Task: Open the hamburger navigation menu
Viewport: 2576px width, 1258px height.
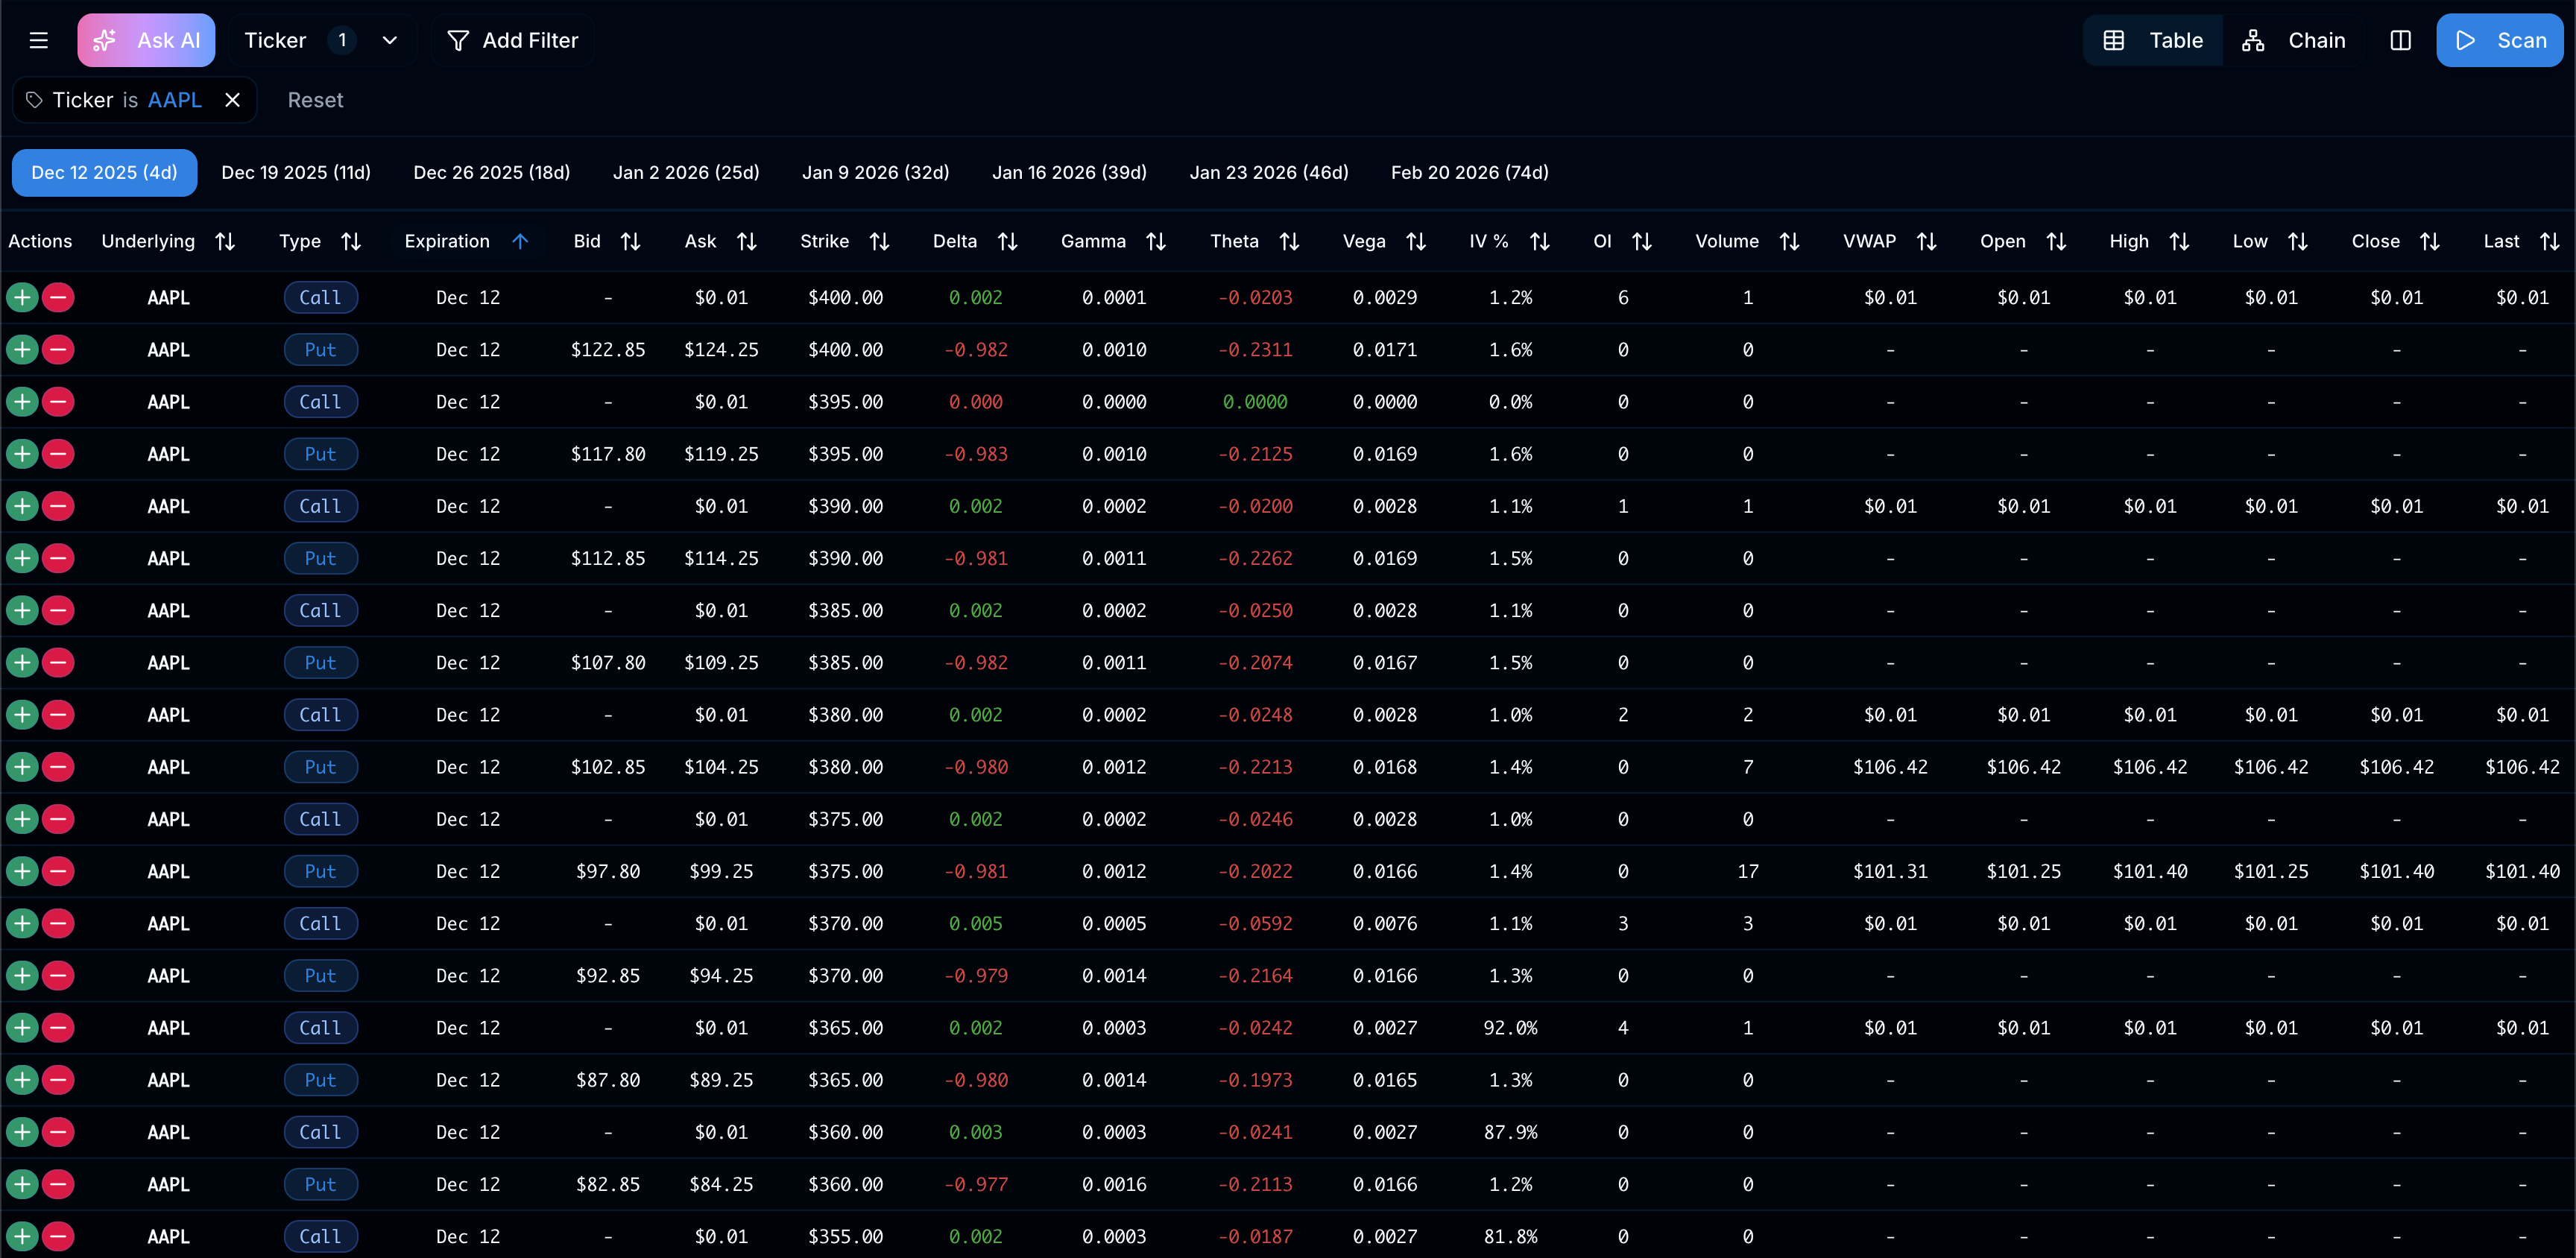Action: 38,40
